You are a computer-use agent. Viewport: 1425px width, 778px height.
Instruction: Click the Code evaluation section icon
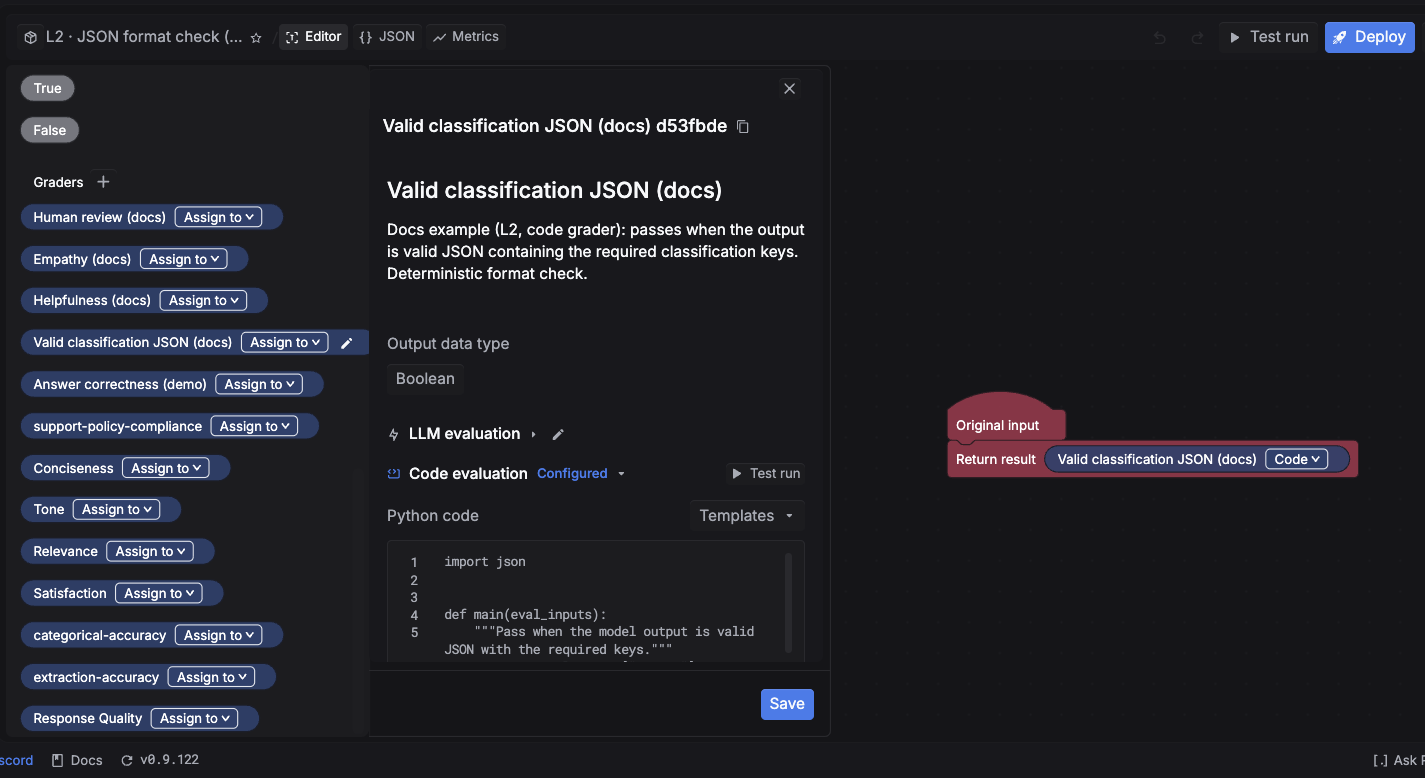pyautogui.click(x=394, y=474)
